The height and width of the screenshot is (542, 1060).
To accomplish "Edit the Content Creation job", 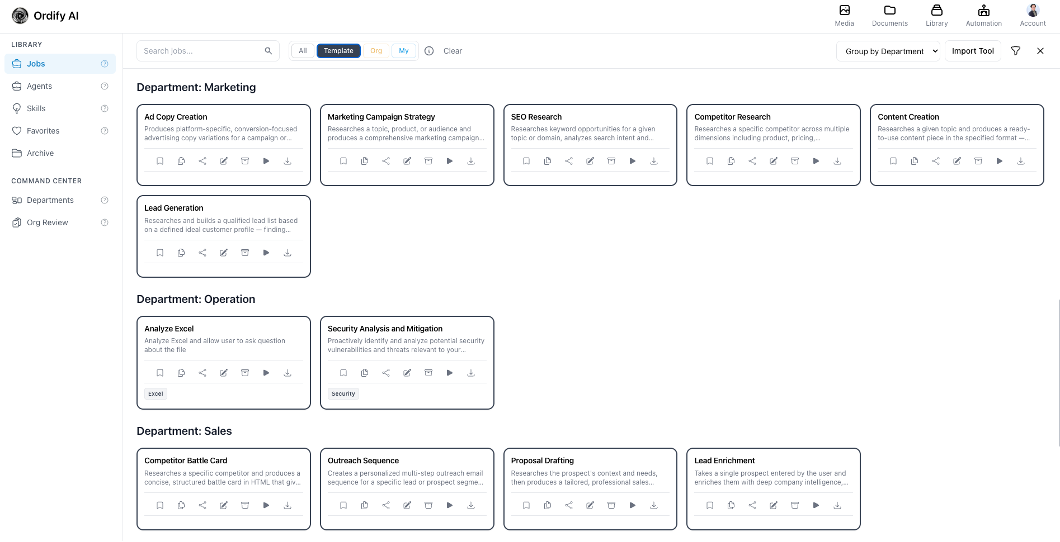I will click(x=957, y=161).
